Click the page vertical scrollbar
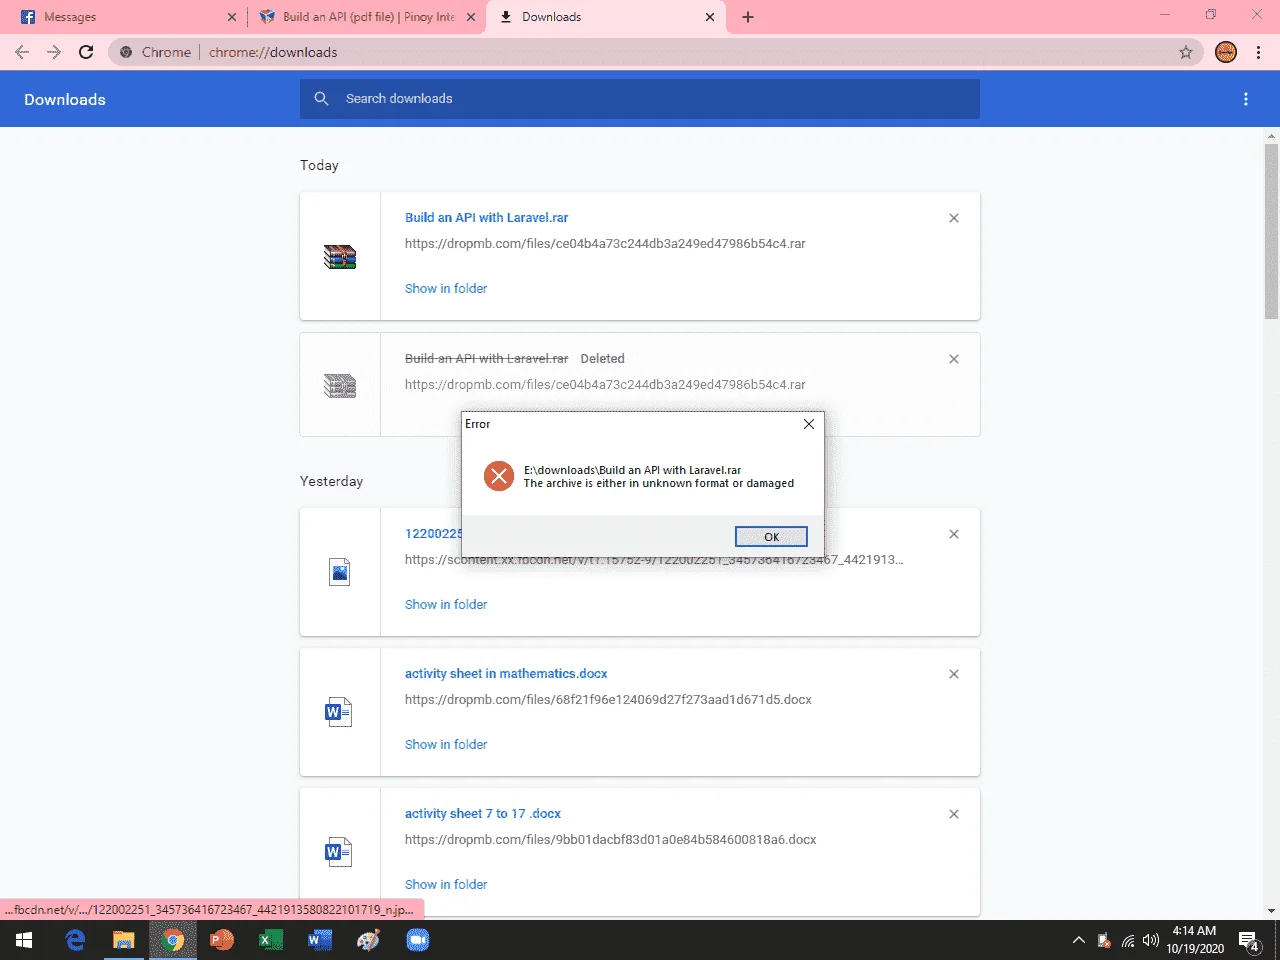 tap(1271, 232)
